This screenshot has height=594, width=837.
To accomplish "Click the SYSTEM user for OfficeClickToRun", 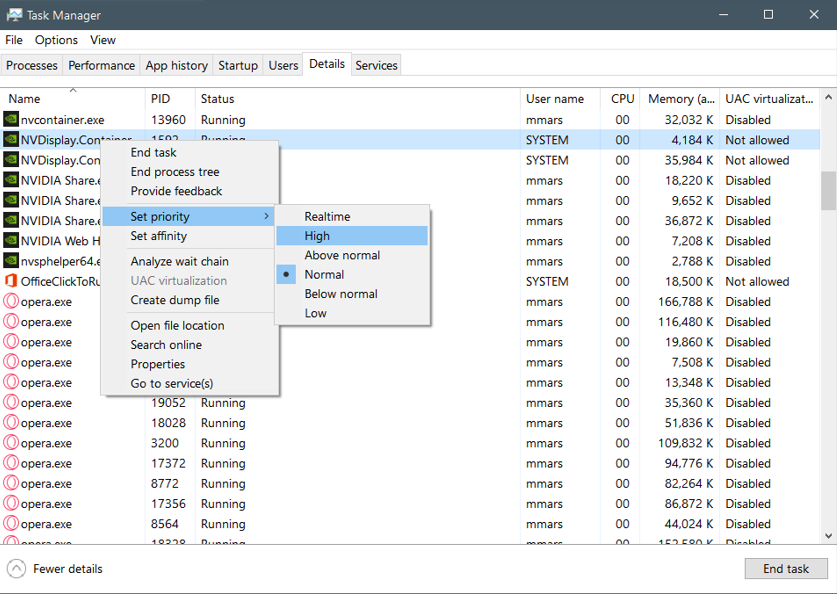I will point(547,281).
